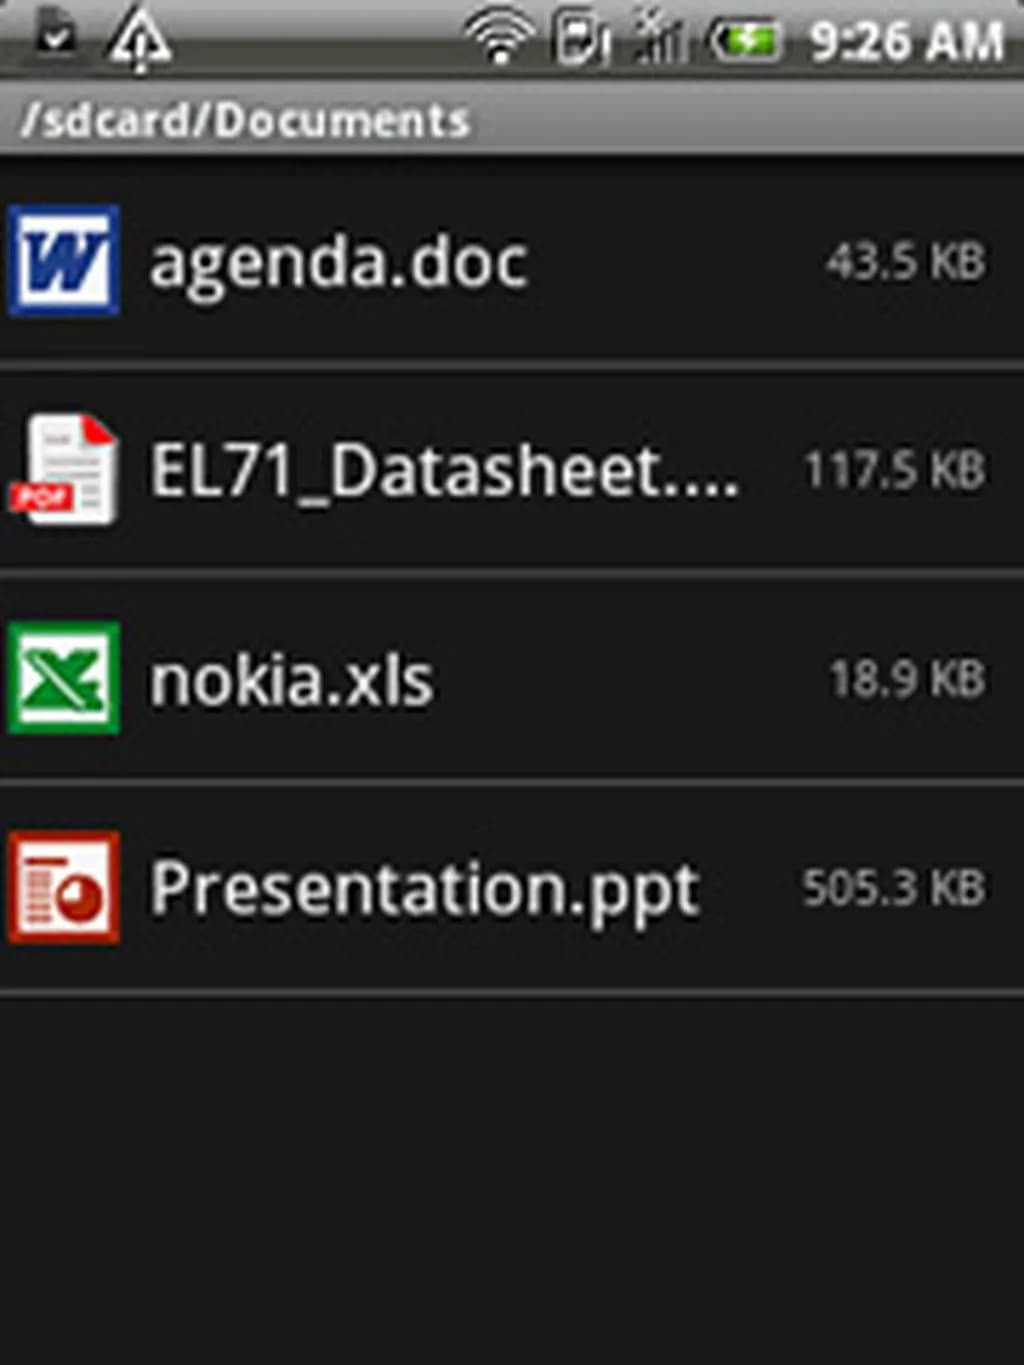Tap the mobile network signal icon

660,40
